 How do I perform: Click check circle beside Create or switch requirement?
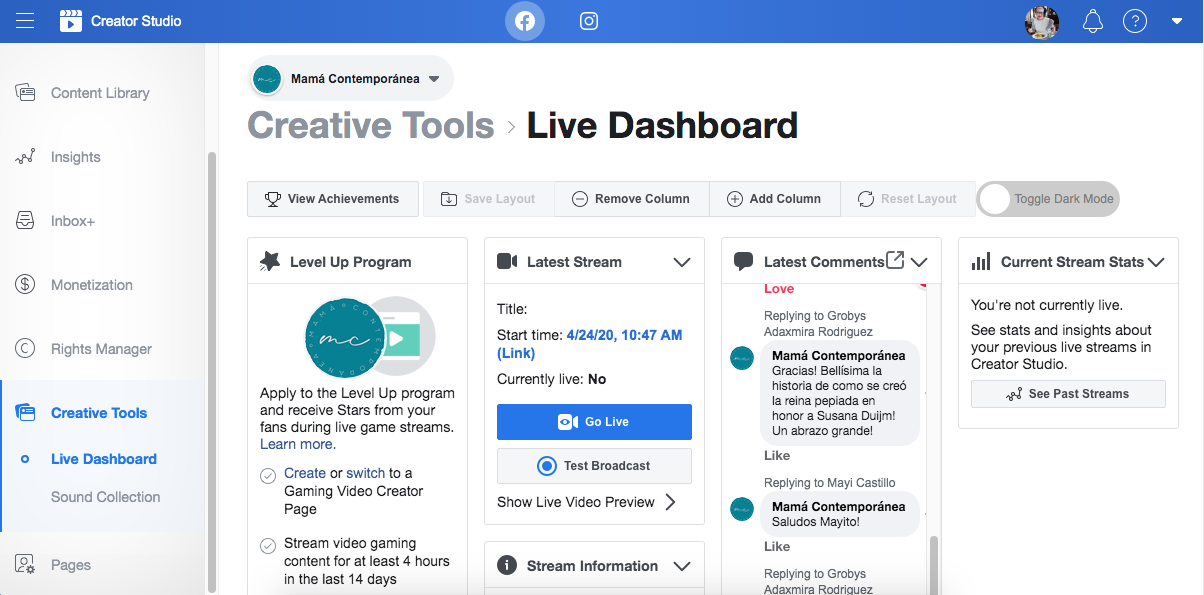268,476
